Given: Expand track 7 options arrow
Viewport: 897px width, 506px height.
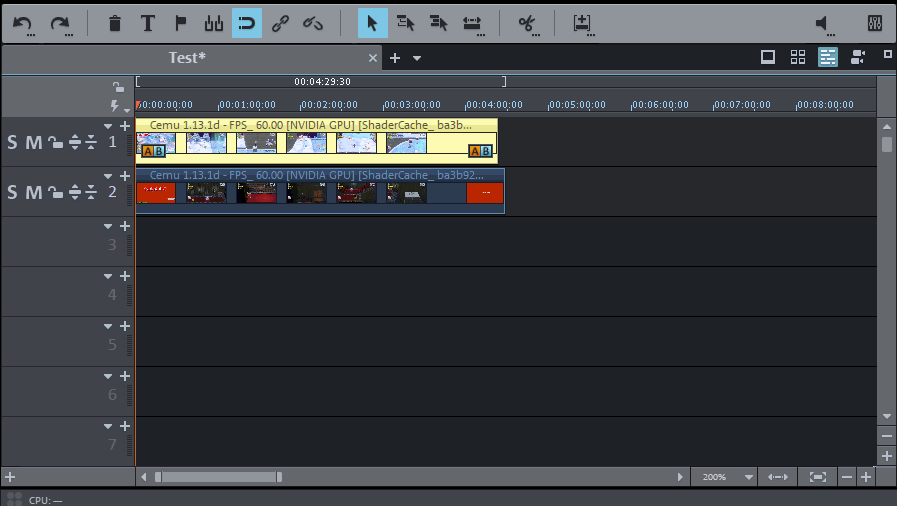Looking at the screenshot, I should click(x=108, y=427).
